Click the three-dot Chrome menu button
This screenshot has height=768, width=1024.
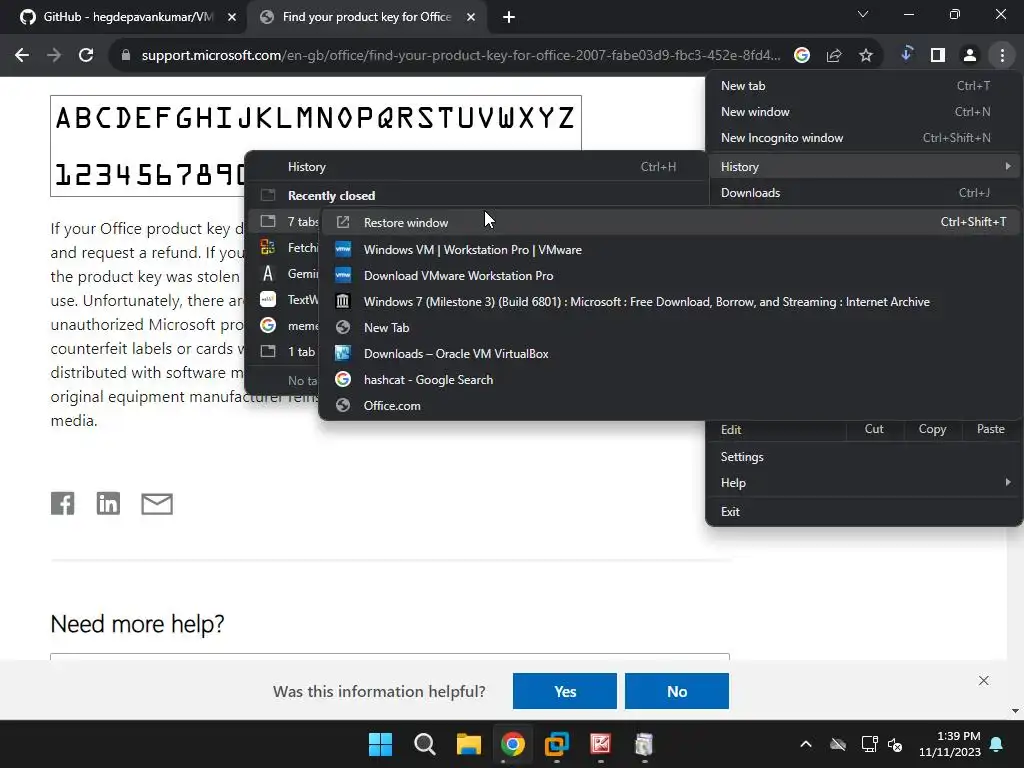click(1002, 55)
